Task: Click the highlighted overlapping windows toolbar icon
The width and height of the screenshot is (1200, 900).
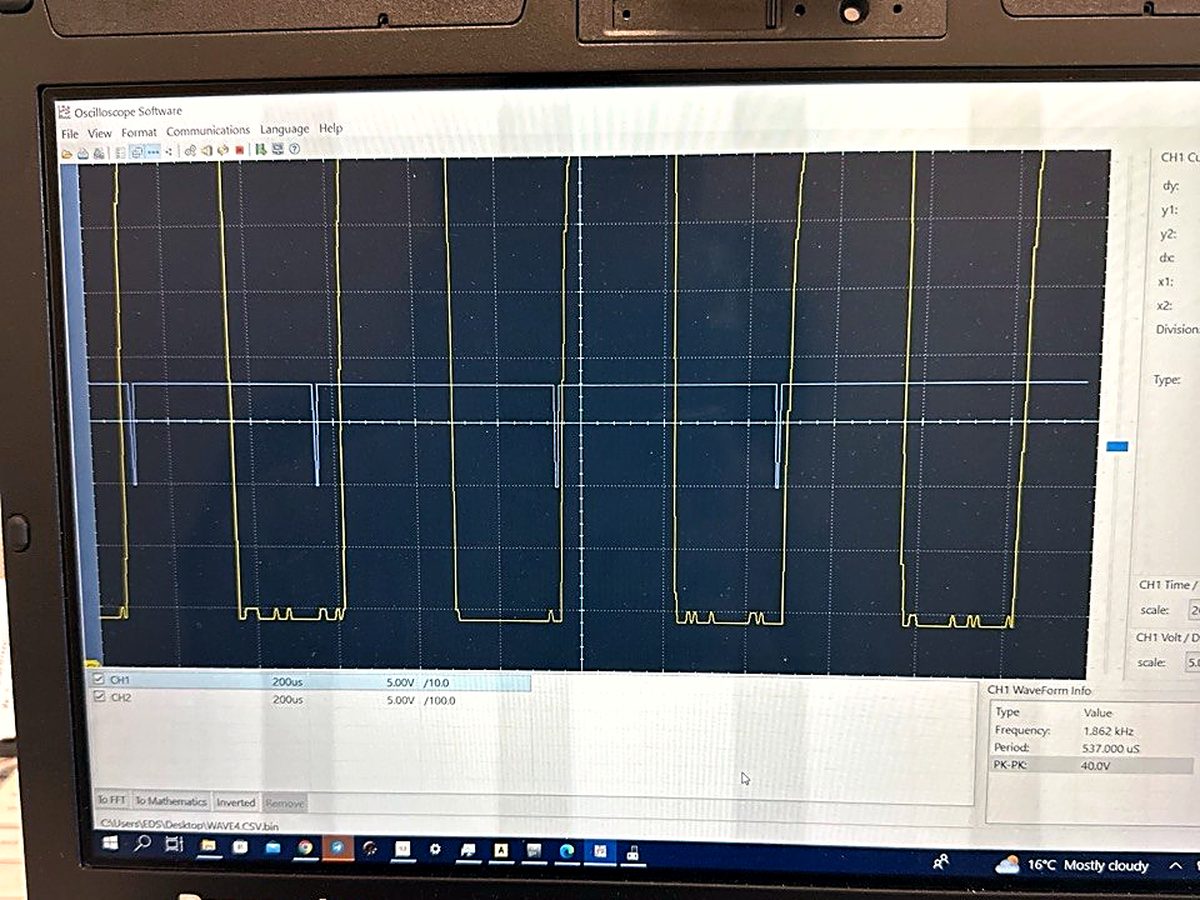Action: point(136,152)
